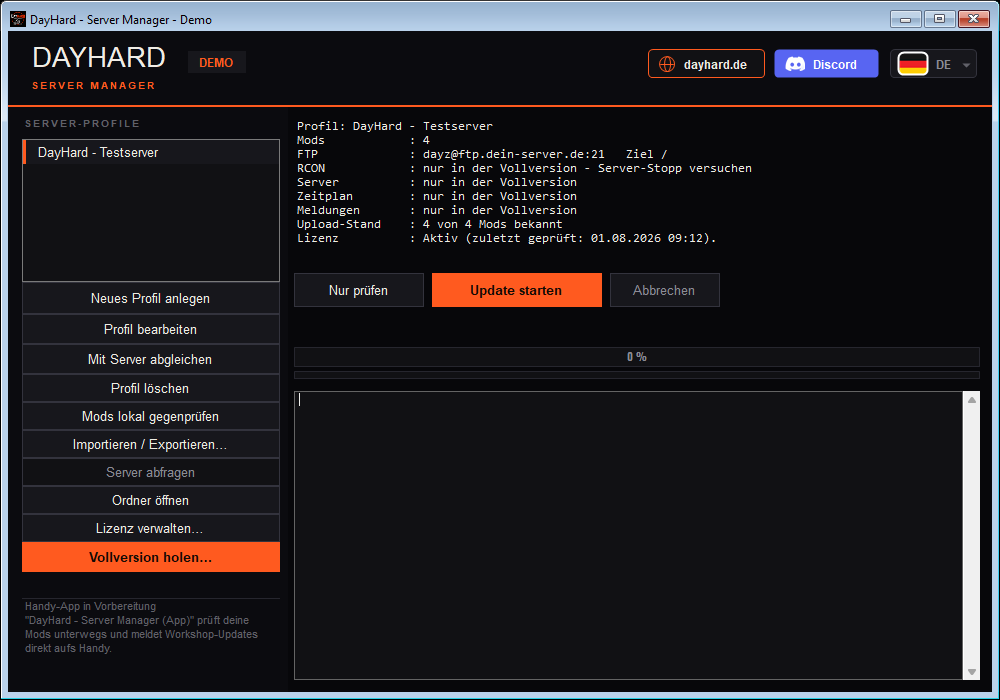Click Profil bearbeiten
Image resolution: width=1000 pixels, height=700 pixels.
(151, 329)
